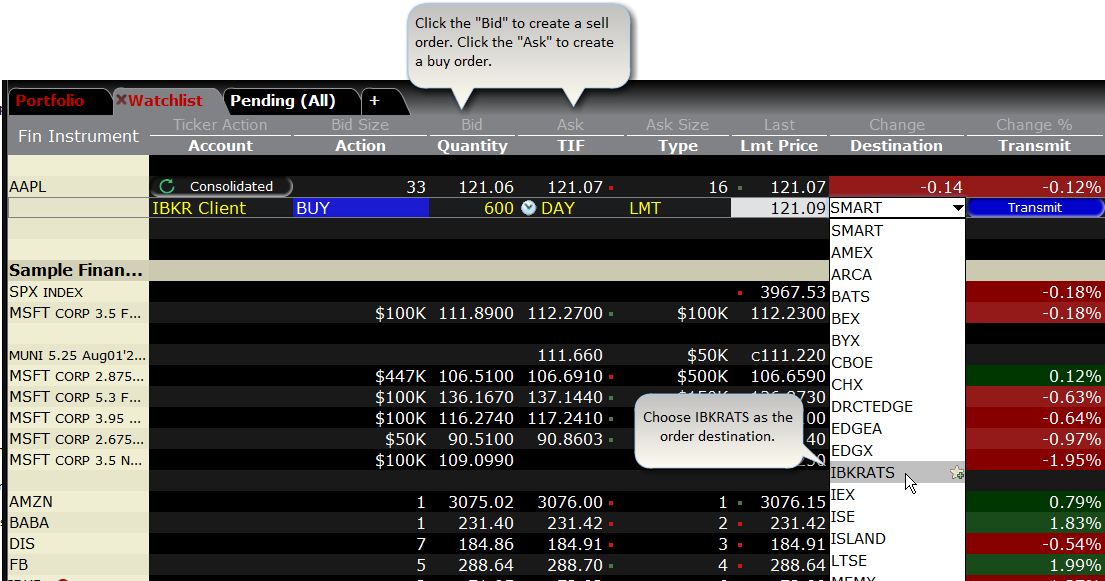The height and width of the screenshot is (581, 1105).
Task: Click the Ticker Action column header
Action: 220,125
